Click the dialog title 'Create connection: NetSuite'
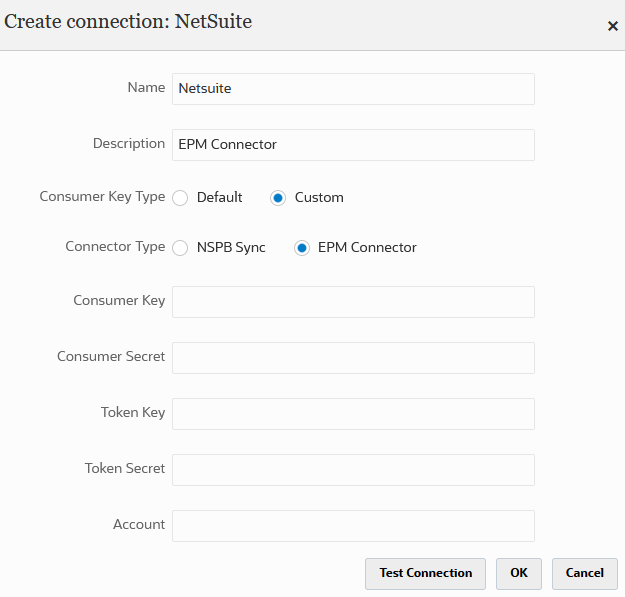This screenshot has width=625, height=597. pyautogui.click(x=129, y=22)
